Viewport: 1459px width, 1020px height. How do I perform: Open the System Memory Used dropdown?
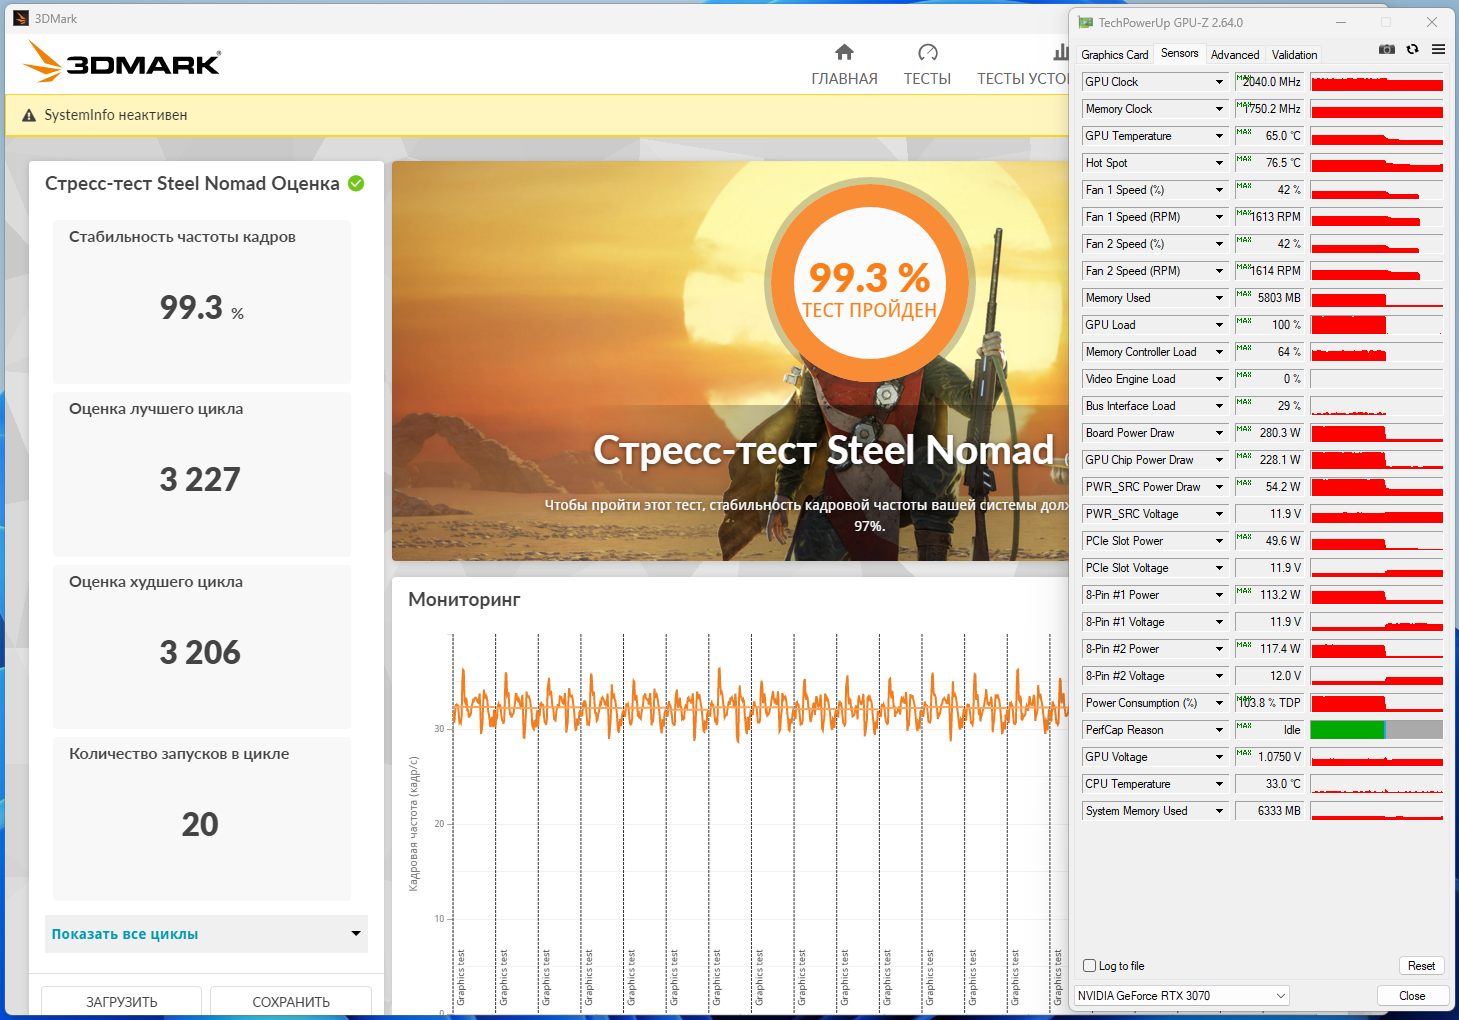[x=1219, y=811]
